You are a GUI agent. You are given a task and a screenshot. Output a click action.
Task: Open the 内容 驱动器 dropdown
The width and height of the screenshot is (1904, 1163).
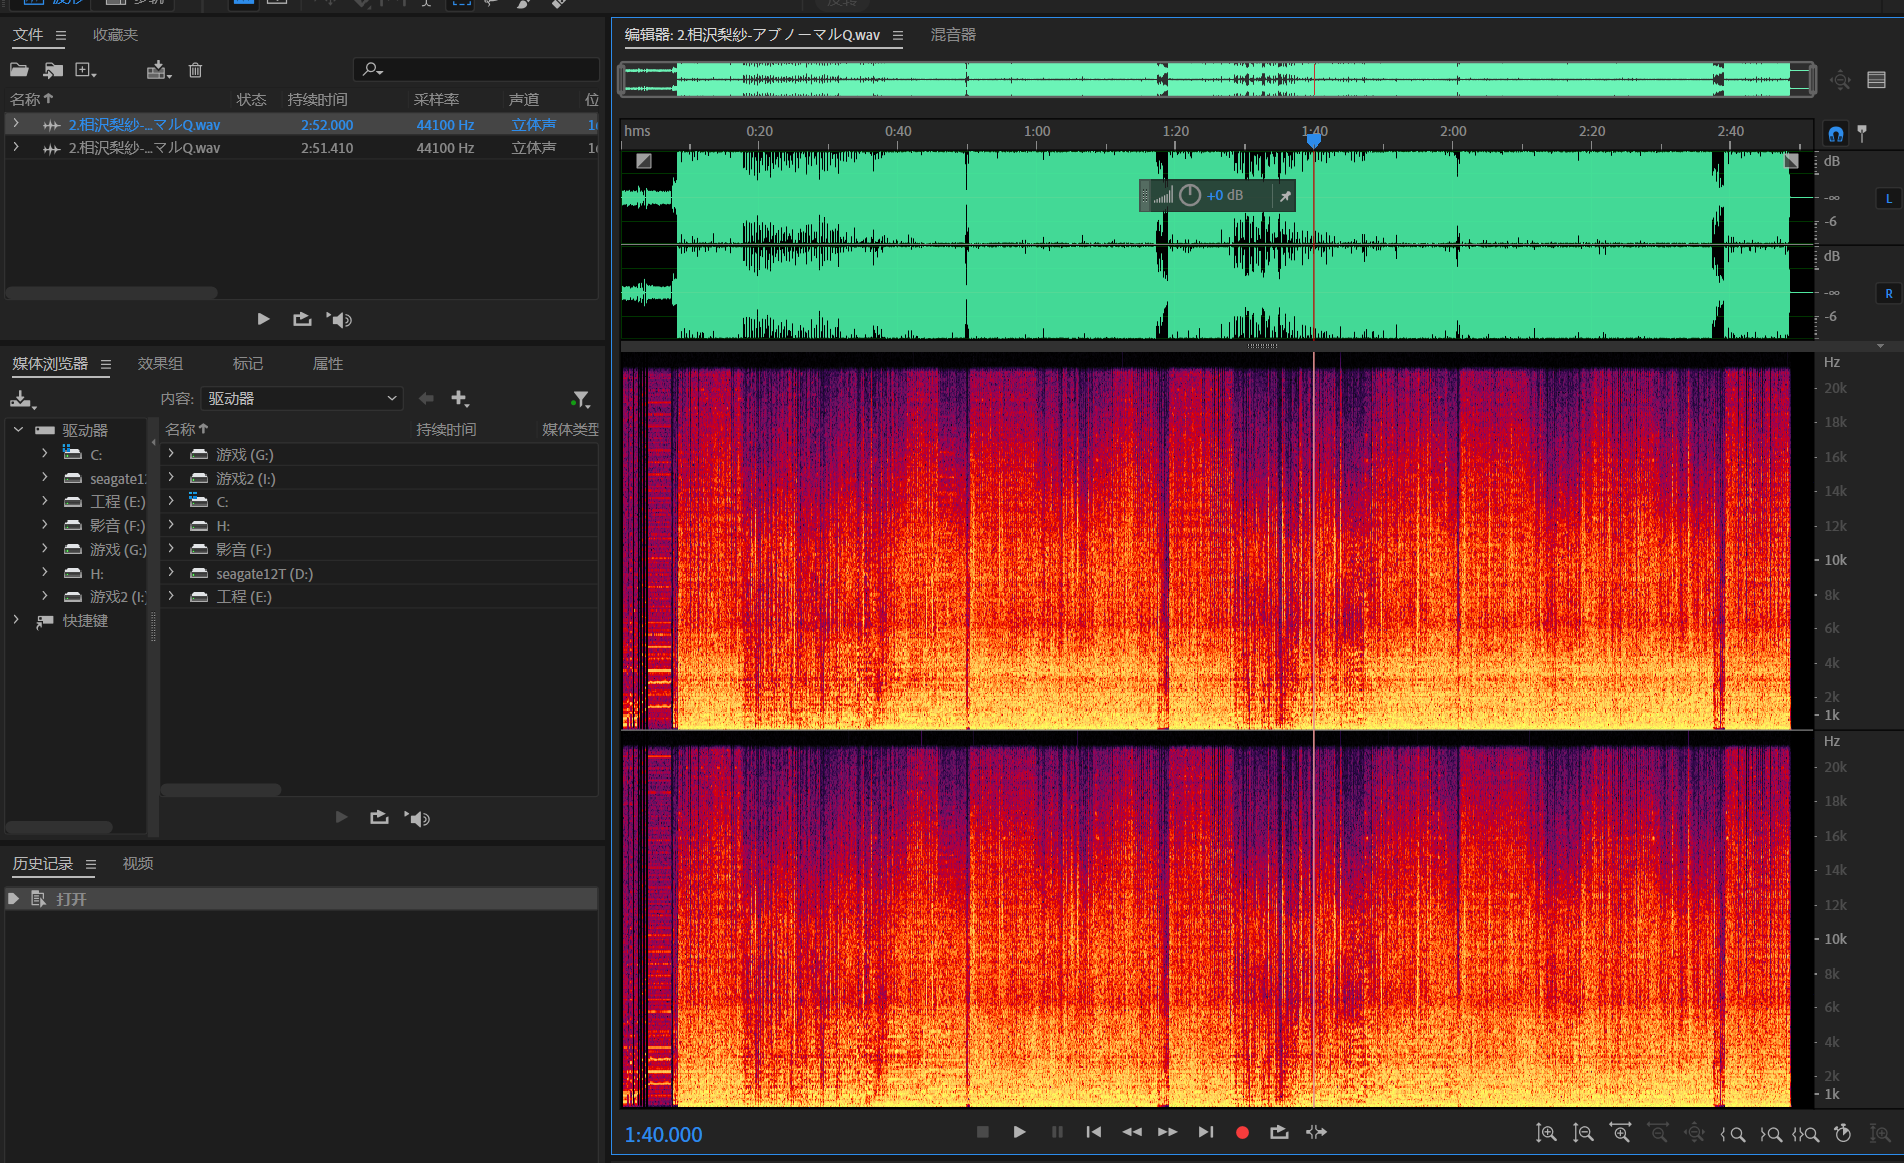(x=302, y=398)
